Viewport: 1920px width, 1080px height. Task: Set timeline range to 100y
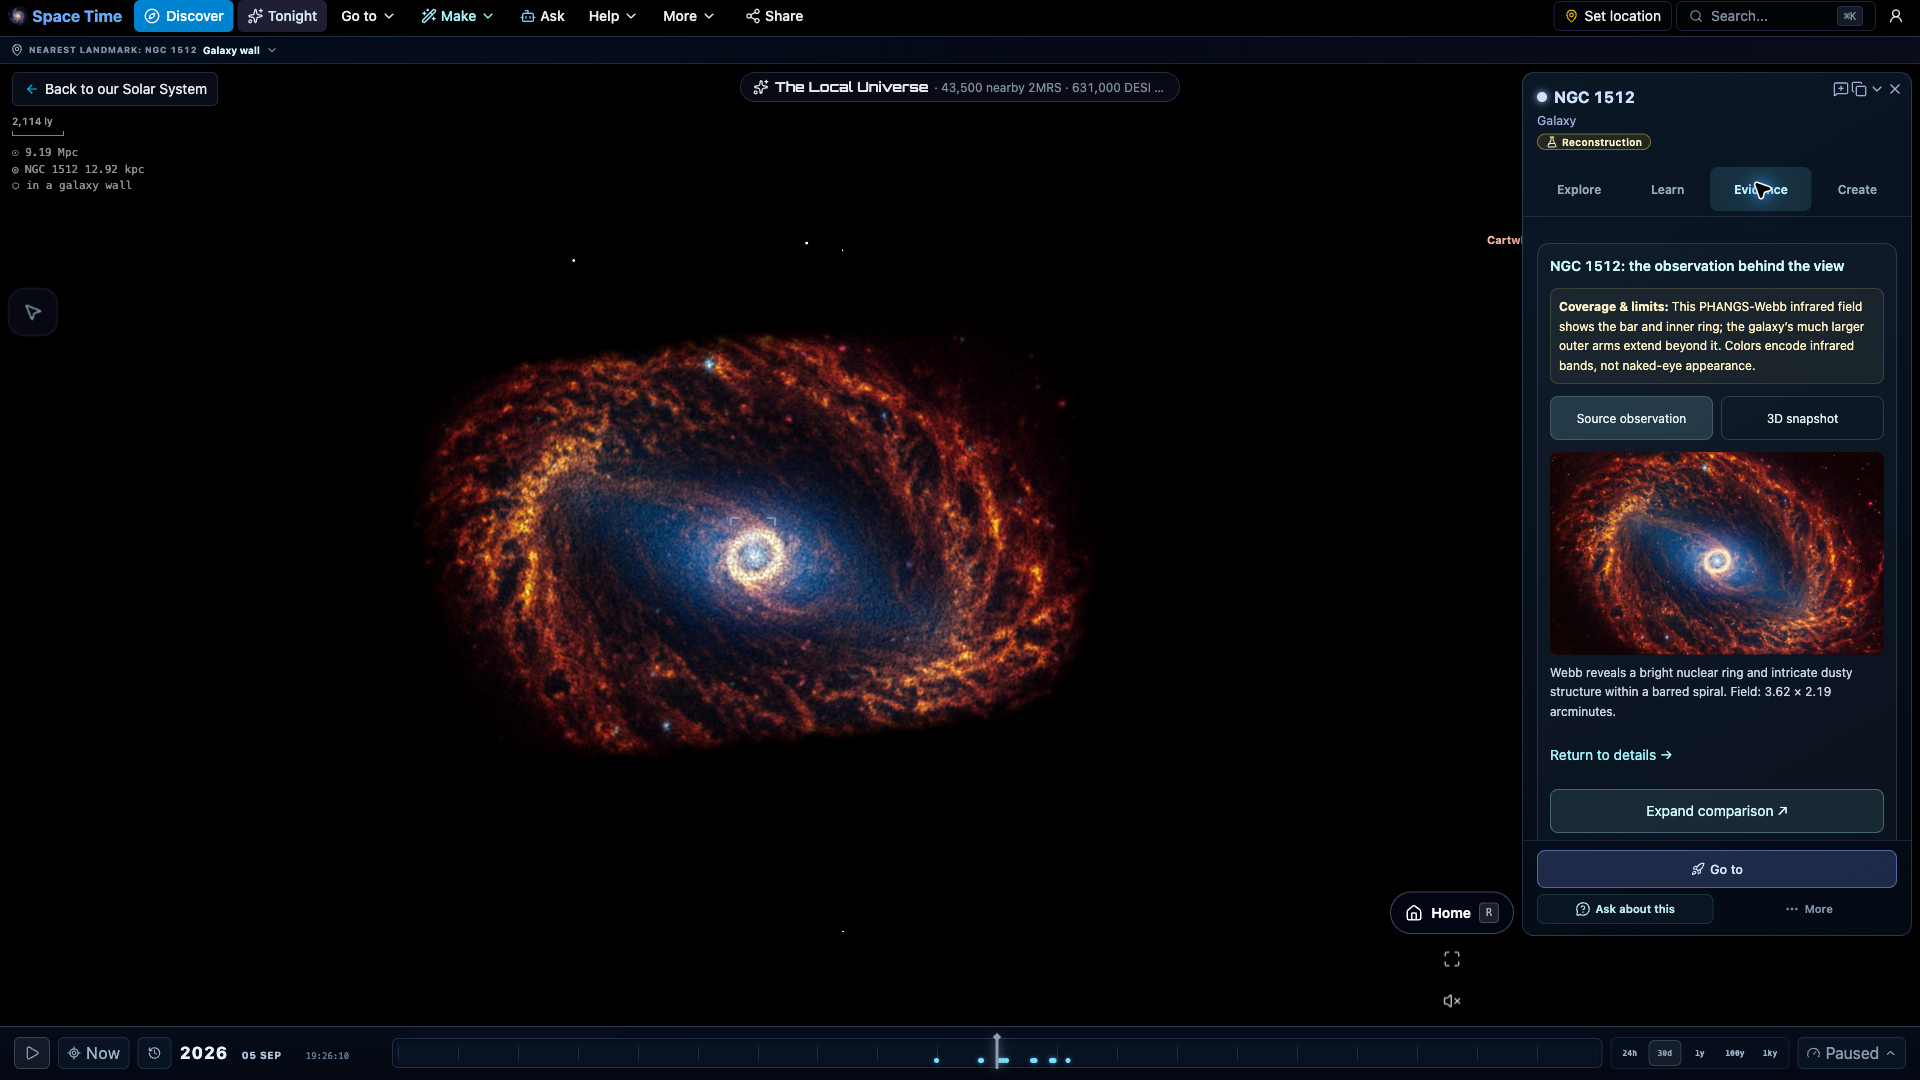point(1735,1053)
